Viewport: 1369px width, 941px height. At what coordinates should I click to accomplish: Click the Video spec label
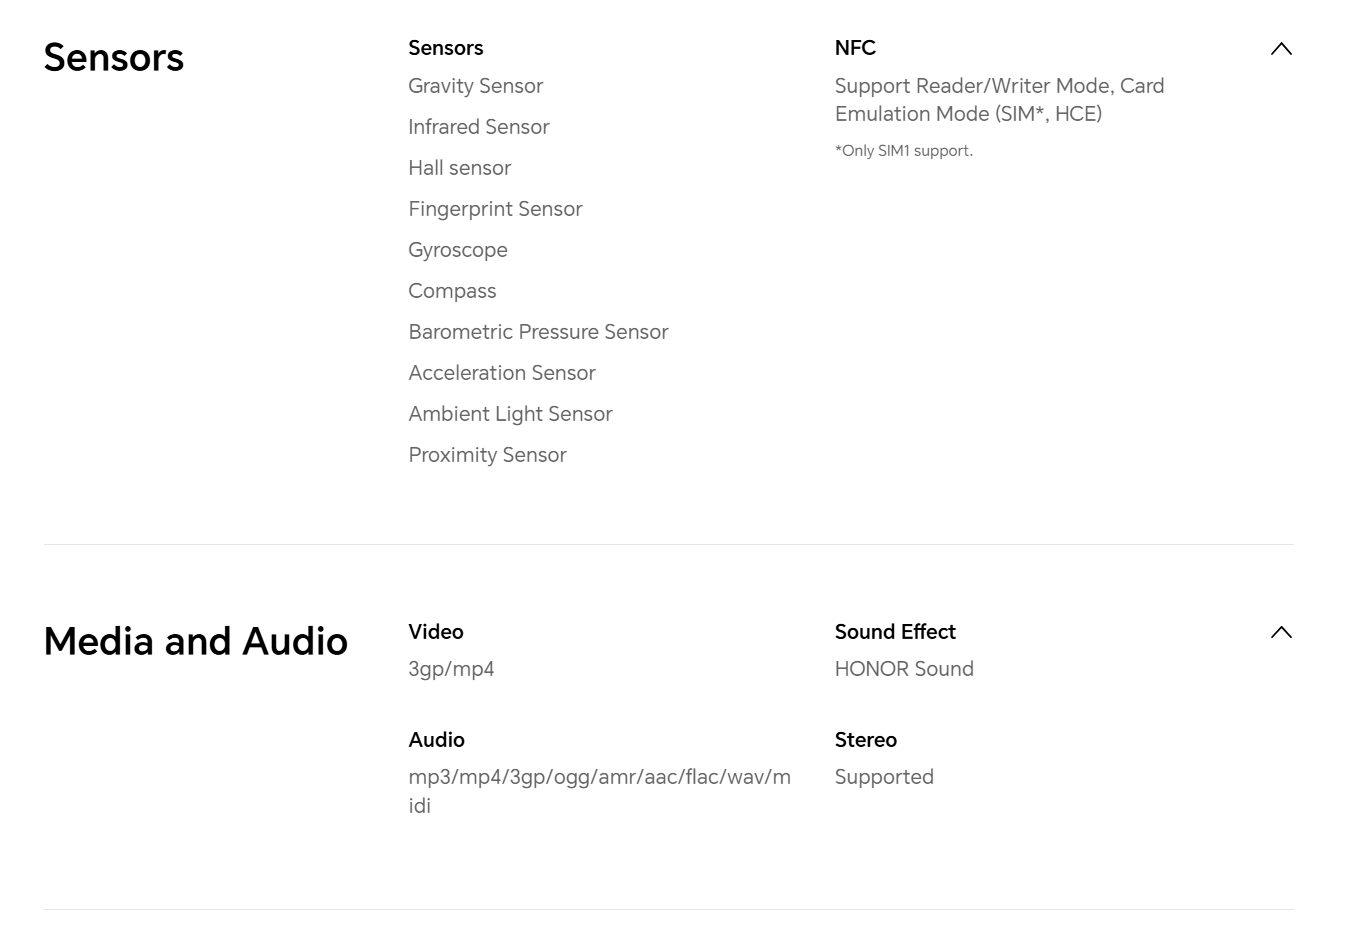(435, 632)
